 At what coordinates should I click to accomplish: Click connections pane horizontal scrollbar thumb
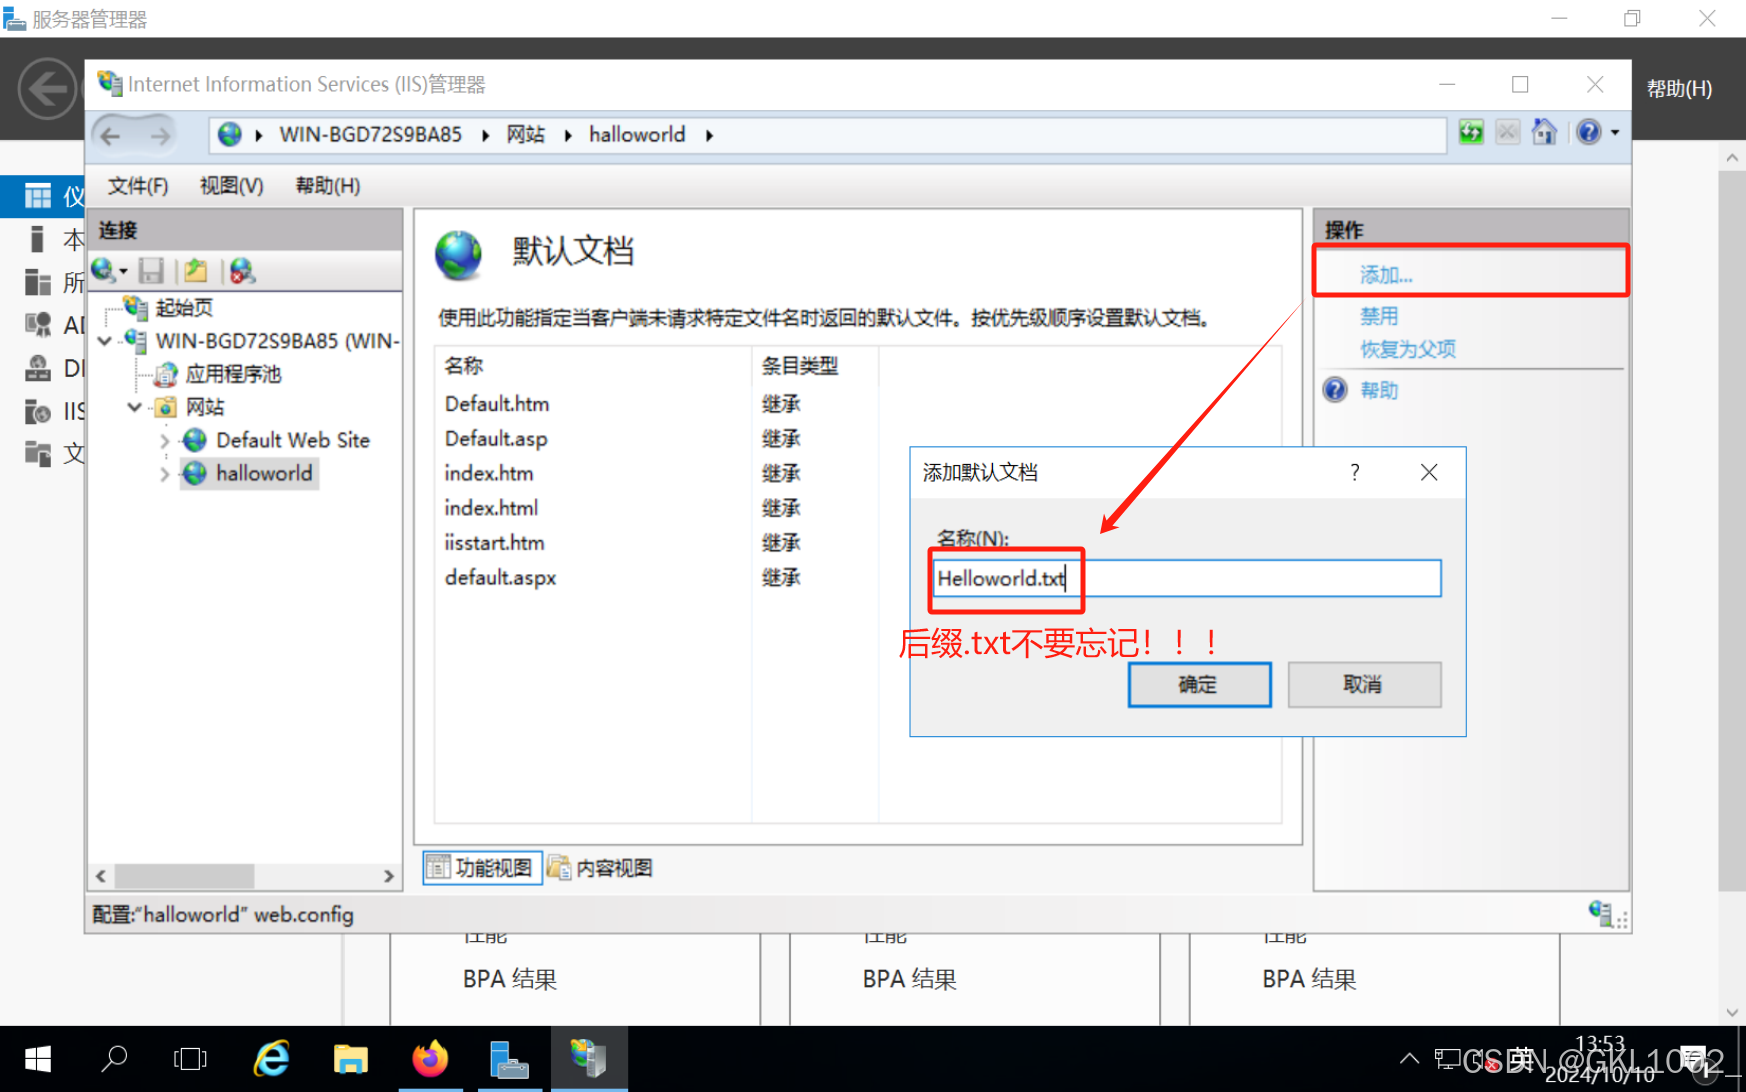click(x=184, y=876)
